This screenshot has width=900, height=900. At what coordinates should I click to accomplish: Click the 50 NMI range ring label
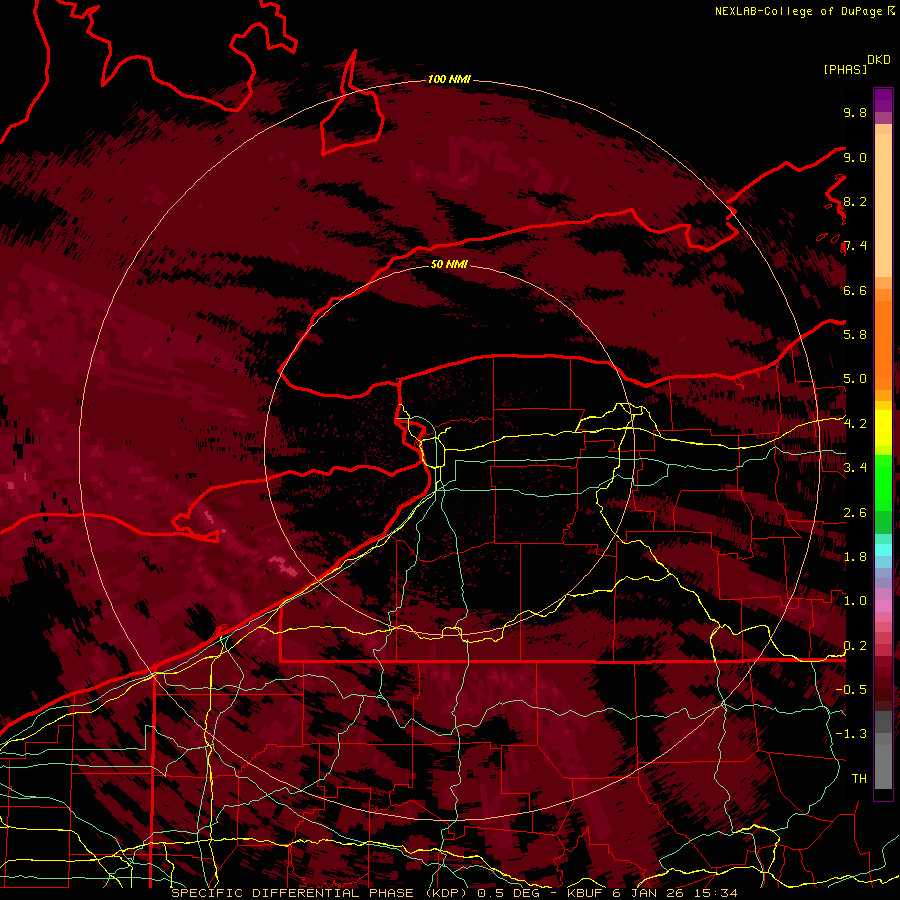click(x=449, y=264)
